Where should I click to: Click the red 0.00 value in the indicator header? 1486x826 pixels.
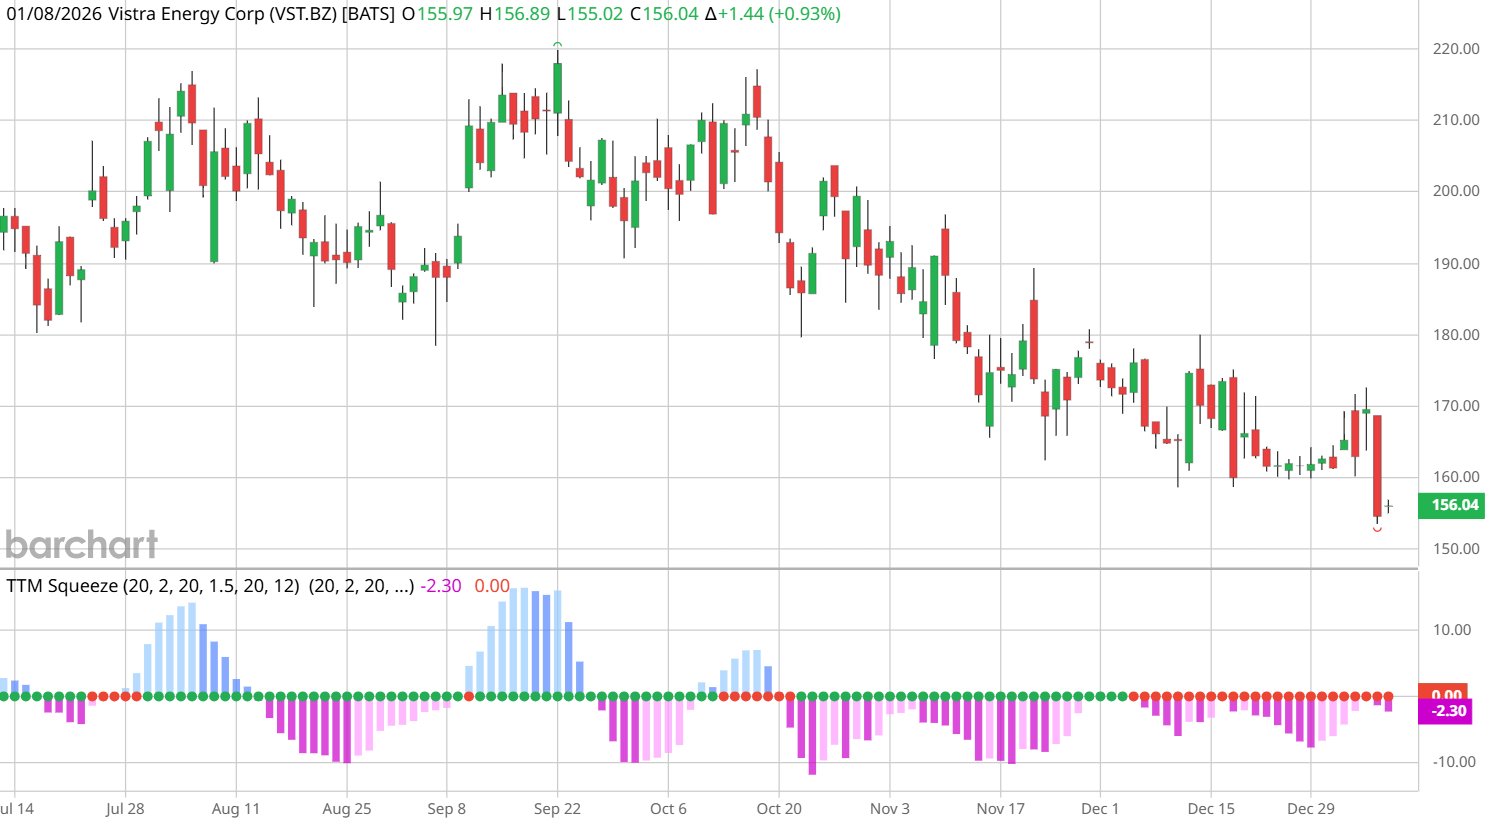point(492,586)
